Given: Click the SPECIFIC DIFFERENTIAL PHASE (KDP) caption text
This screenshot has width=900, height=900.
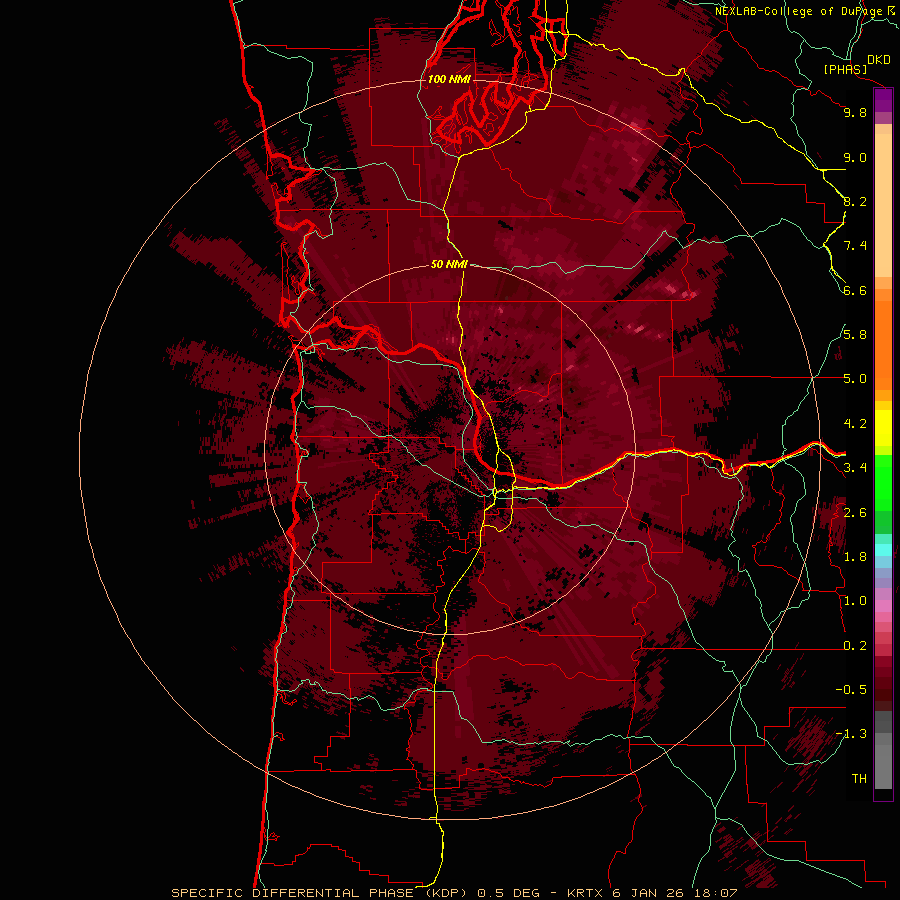Looking at the screenshot, I should (x=319, y=893).
